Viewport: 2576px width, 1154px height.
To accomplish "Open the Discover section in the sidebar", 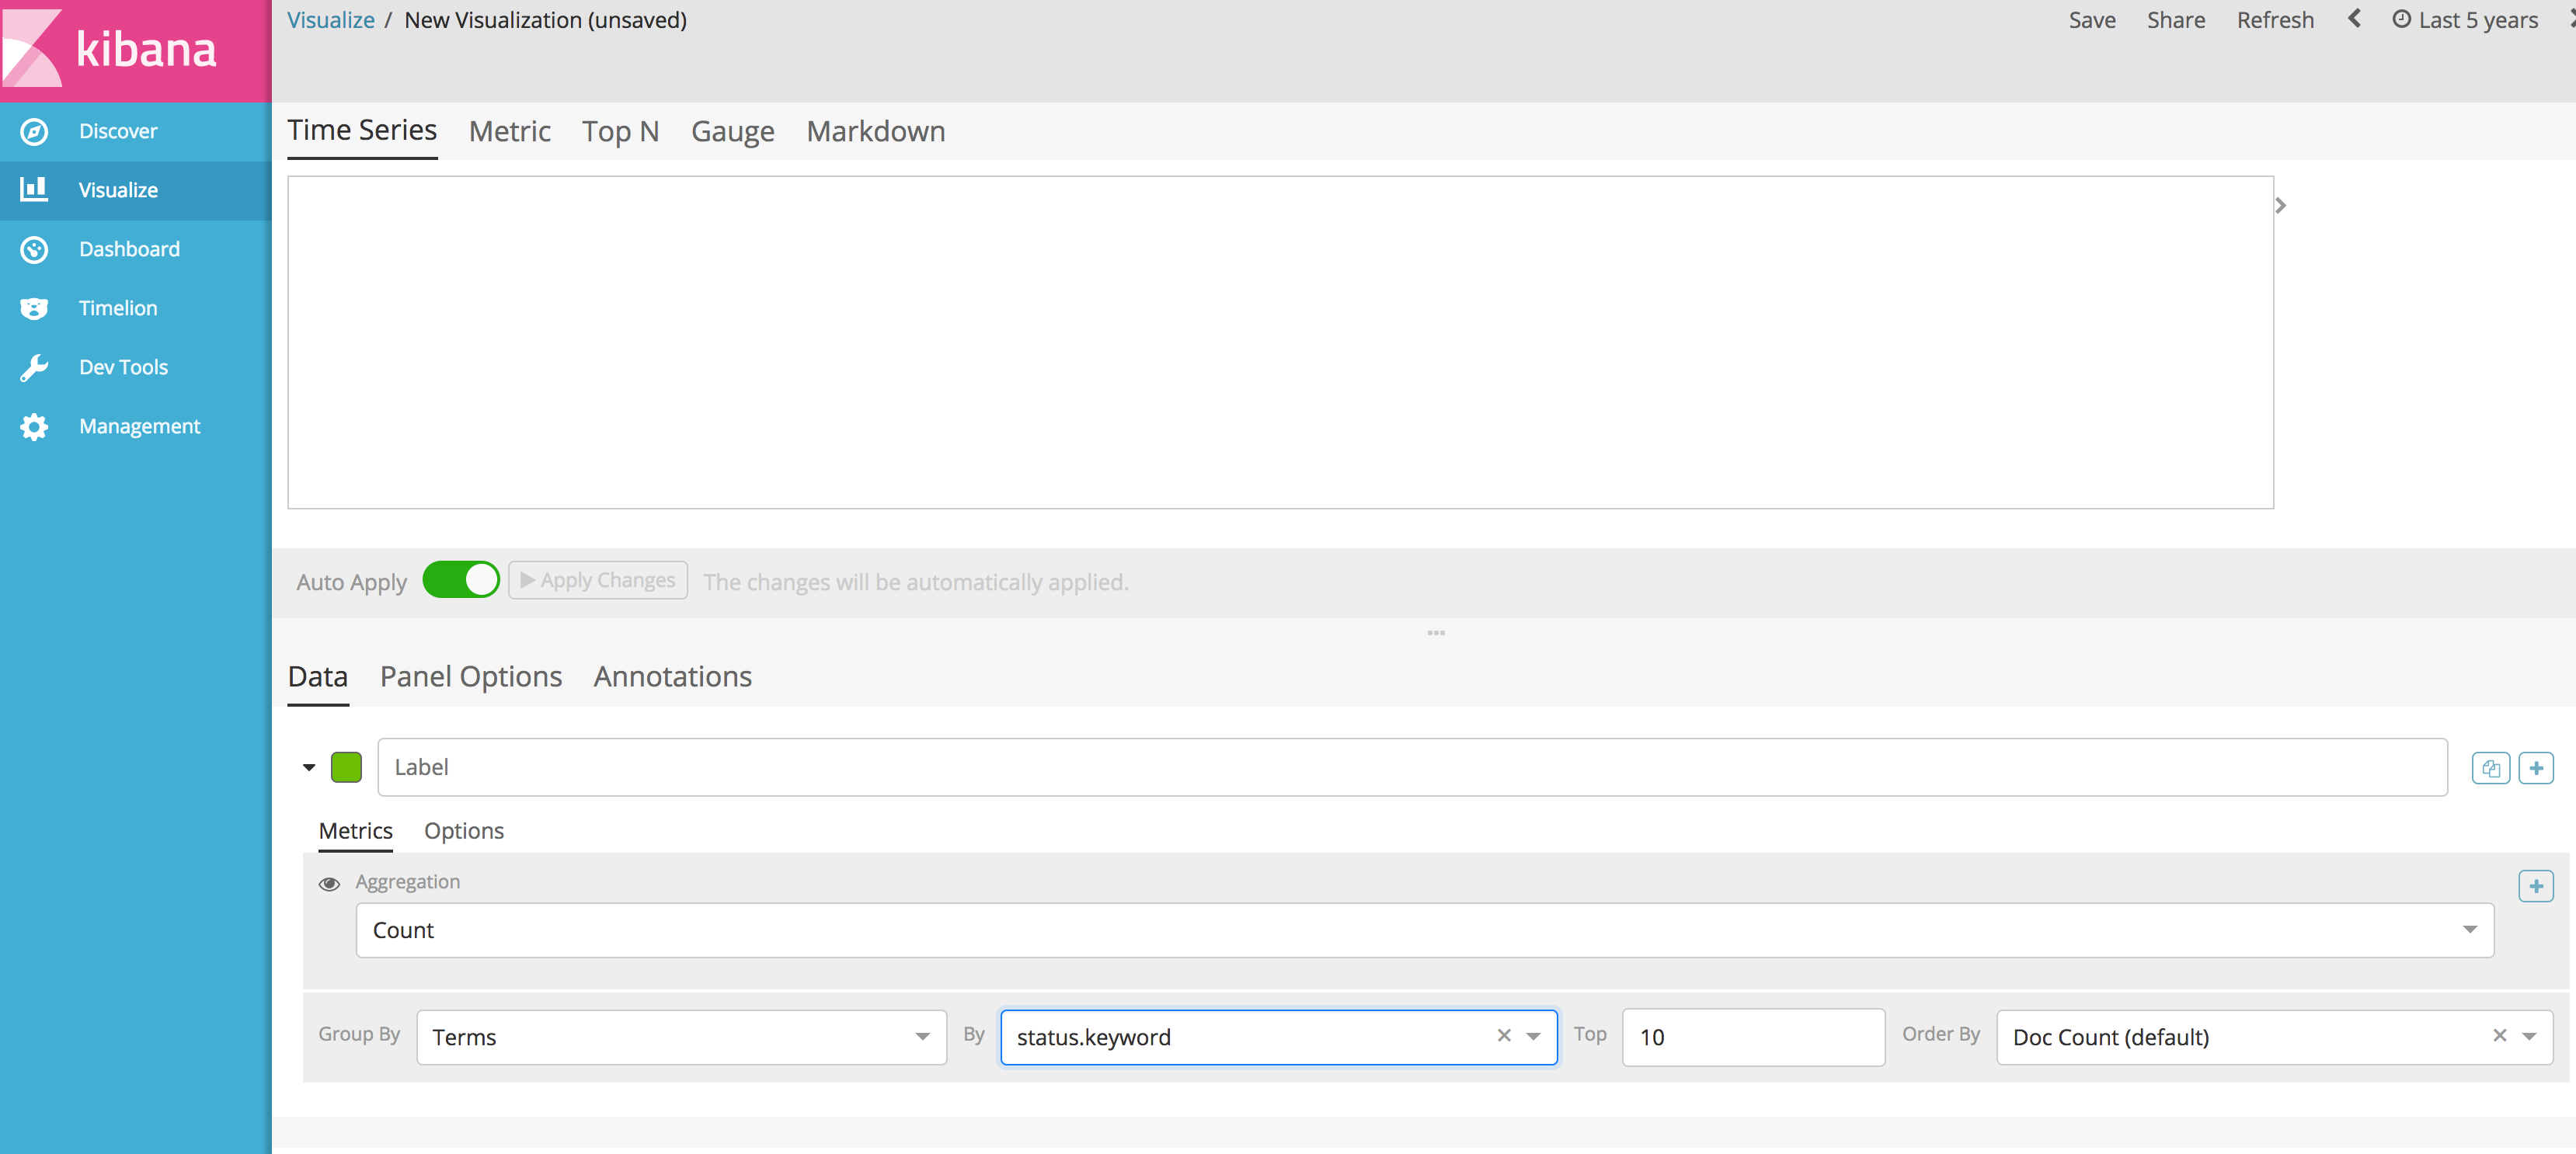I will (x=118, y=131).
